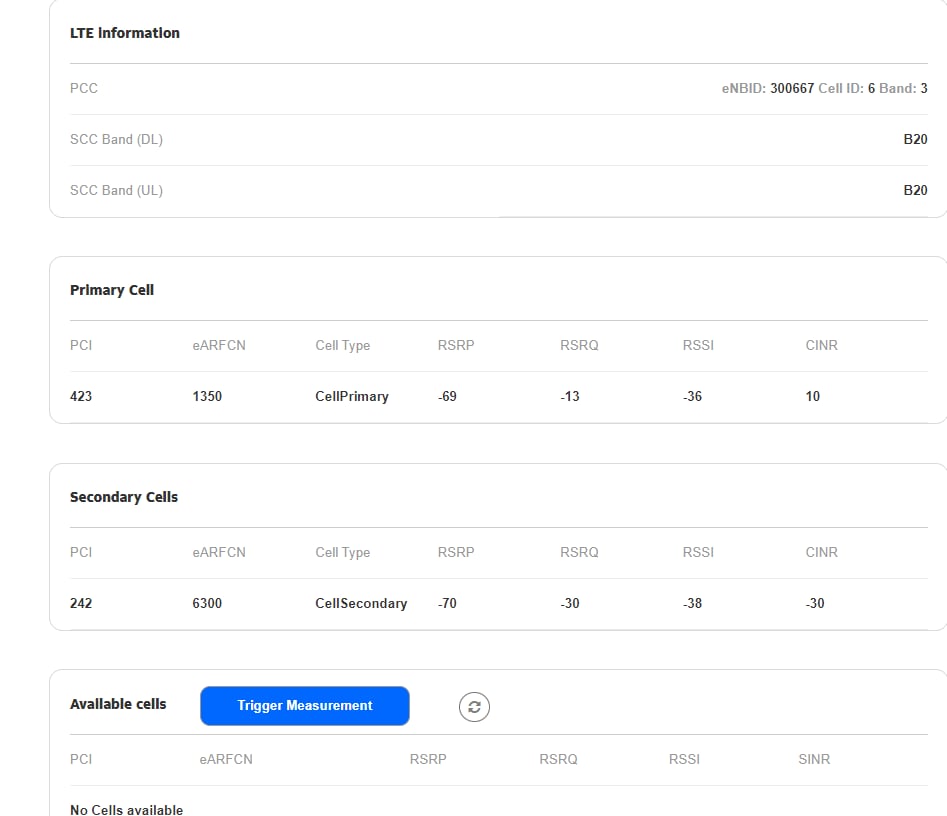The height and width of the screenshot is (816, 947).
Task: Click the SCC Band (DL) label
Action: 116,139
